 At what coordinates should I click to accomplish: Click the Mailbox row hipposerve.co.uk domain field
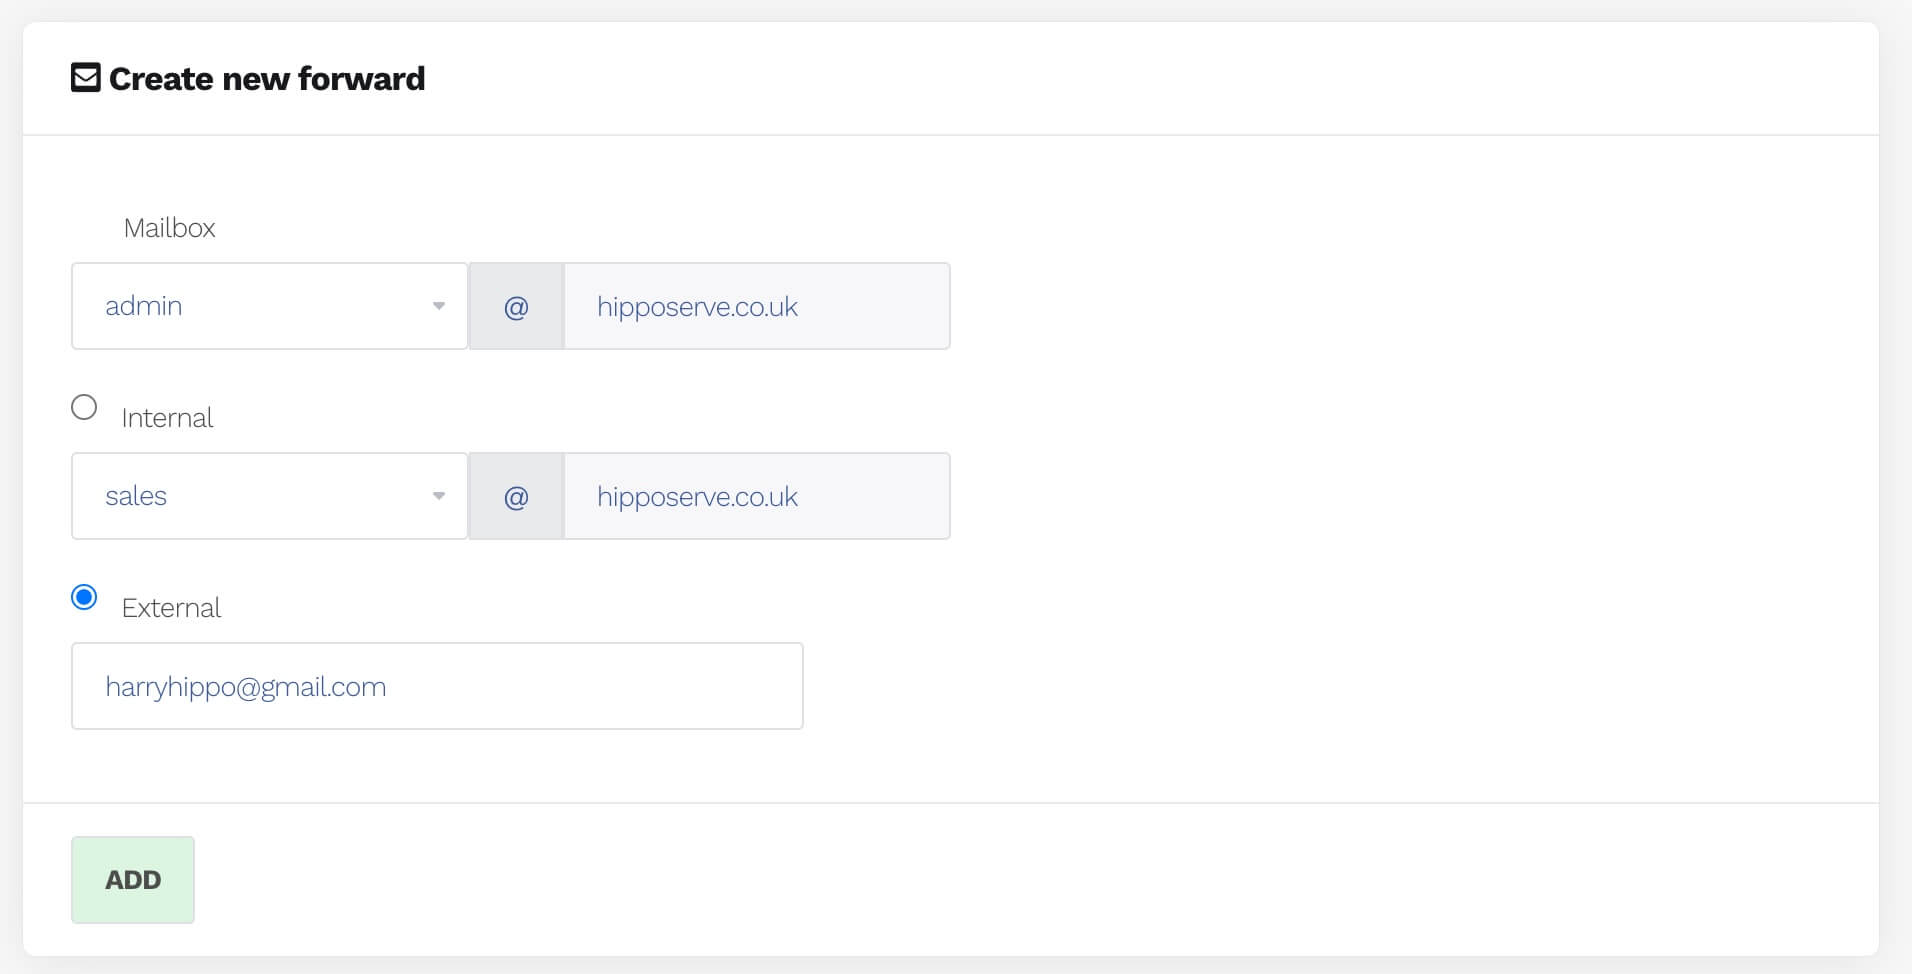point(756,307)
